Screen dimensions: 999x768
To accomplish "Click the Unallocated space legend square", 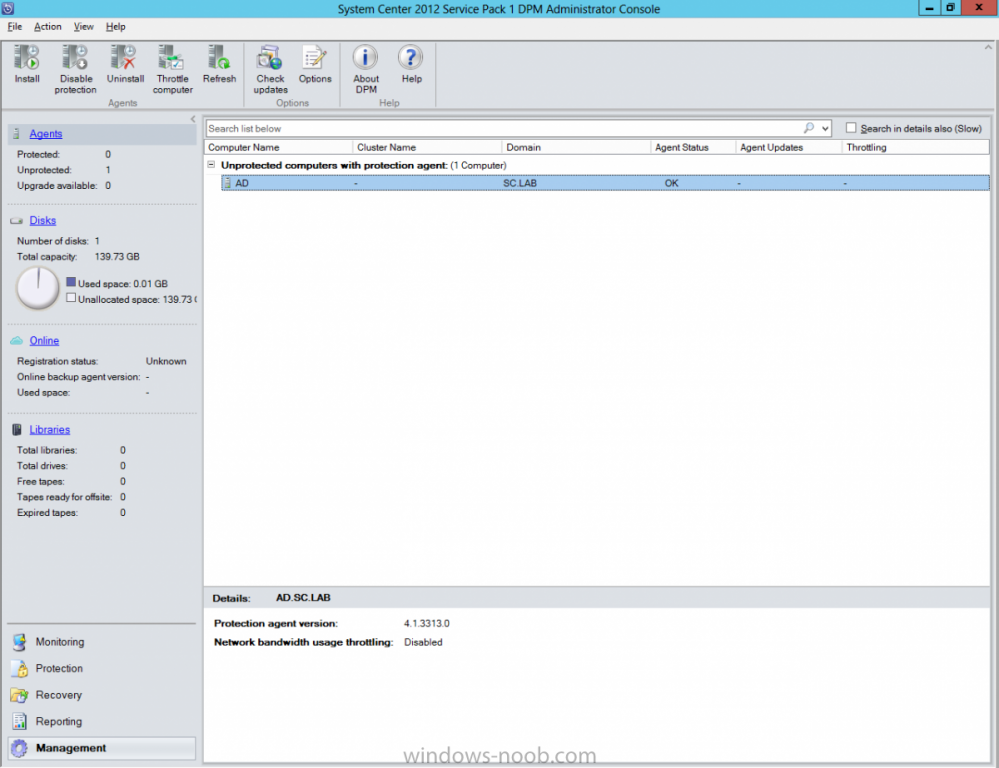I will 71,298.
